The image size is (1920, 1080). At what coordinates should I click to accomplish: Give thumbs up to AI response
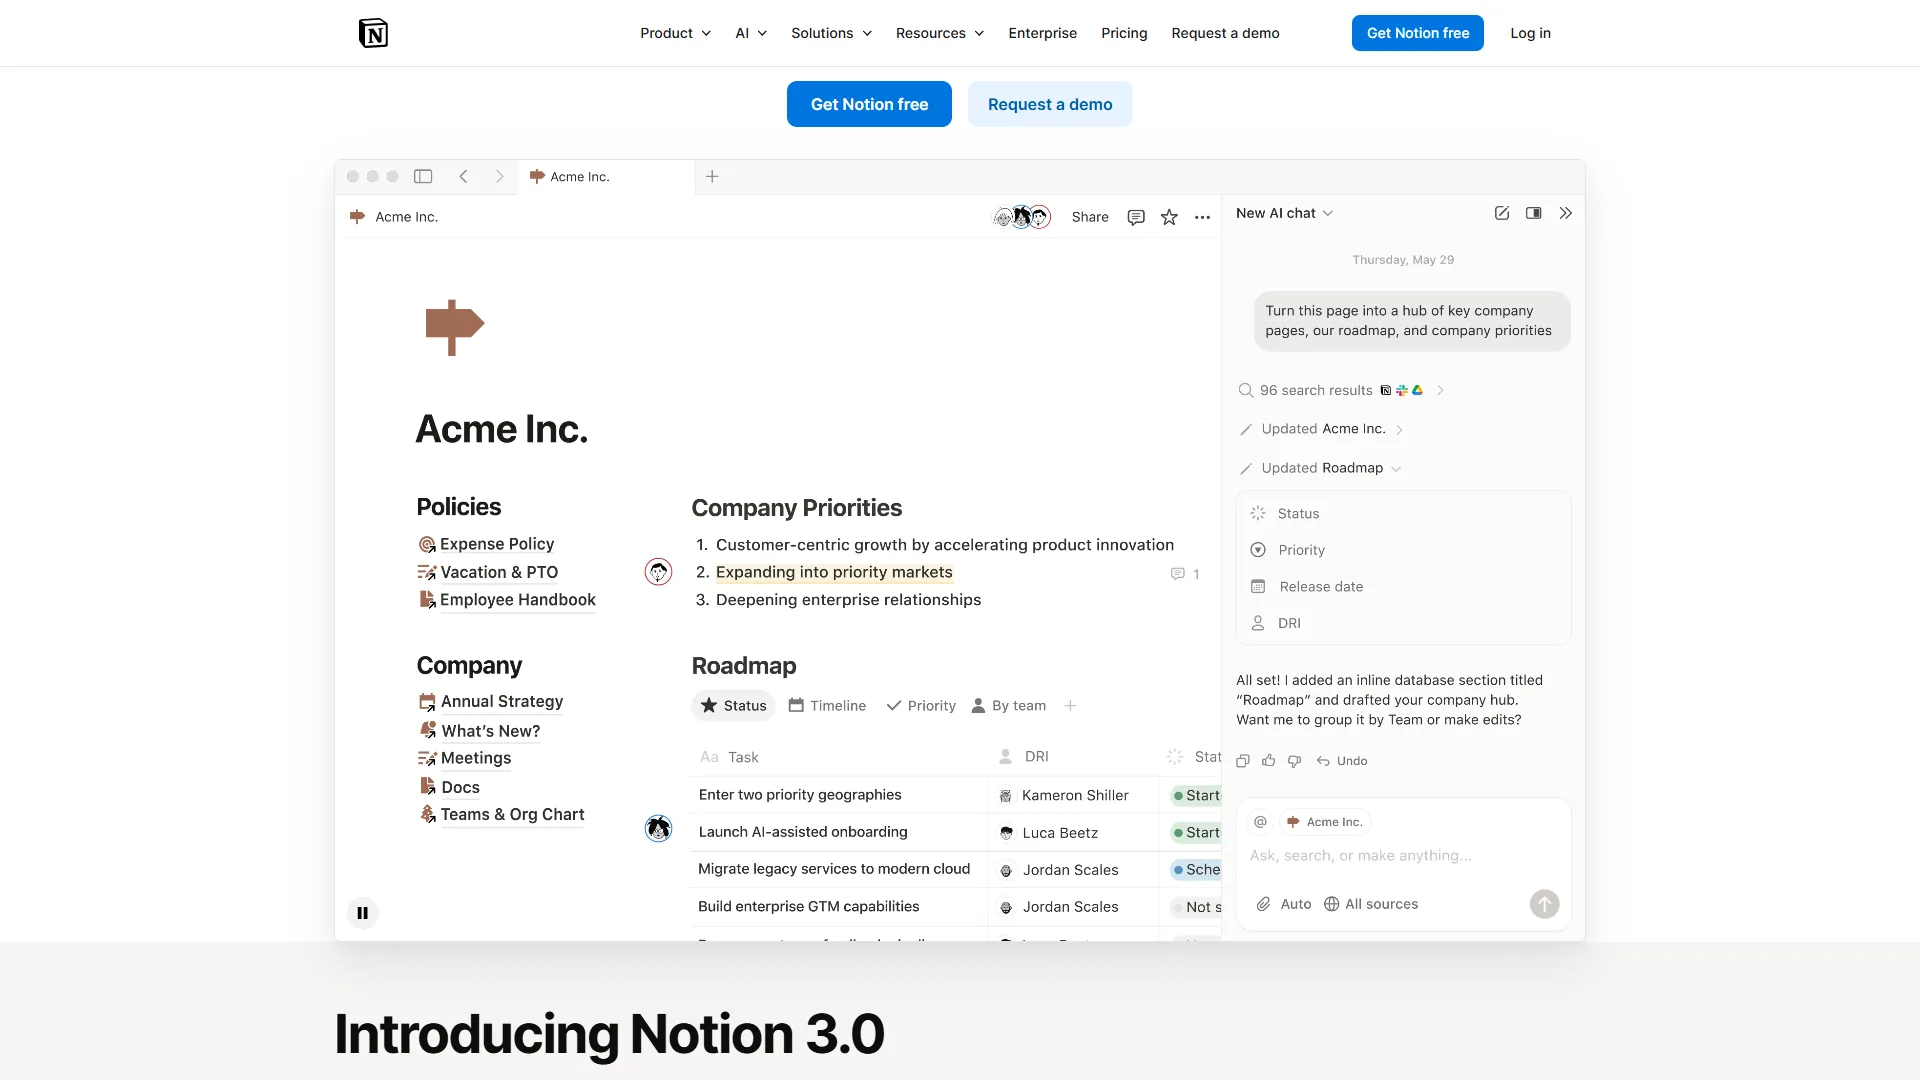[1269, 761]
